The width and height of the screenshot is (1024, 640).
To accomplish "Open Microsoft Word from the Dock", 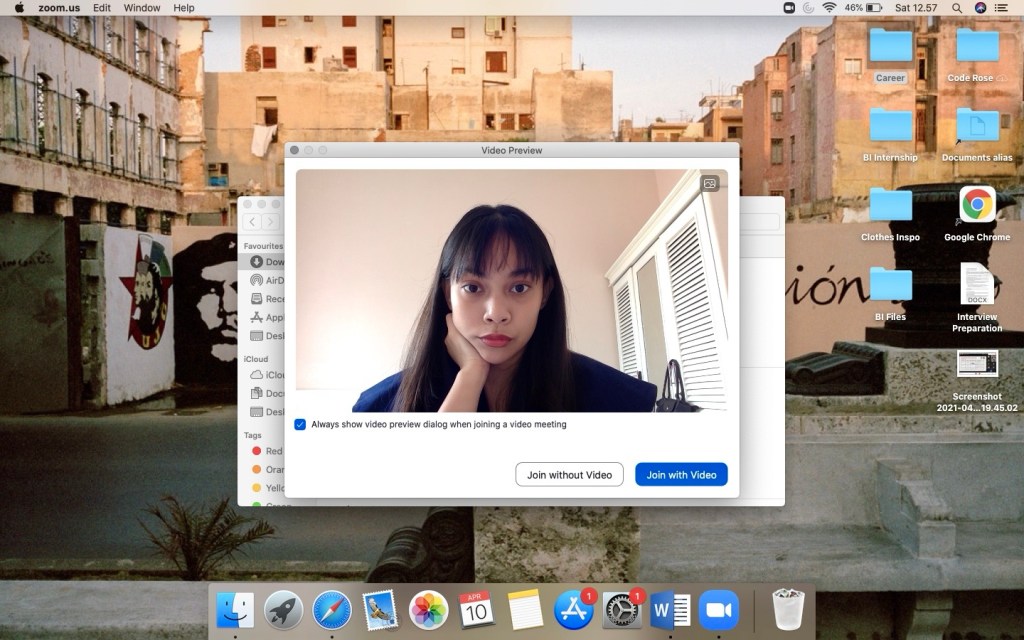I will click(x=670, y=609).
